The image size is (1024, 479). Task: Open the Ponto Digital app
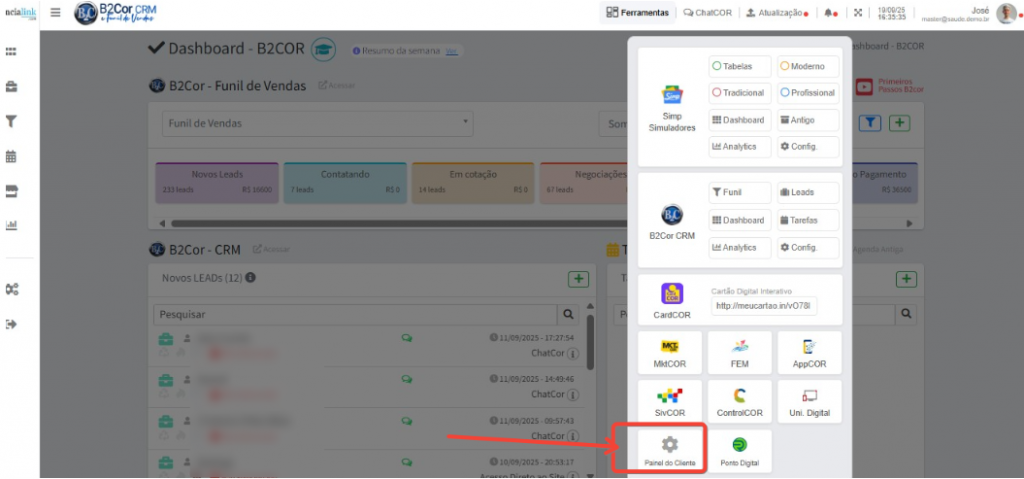(x=739, y=451)
